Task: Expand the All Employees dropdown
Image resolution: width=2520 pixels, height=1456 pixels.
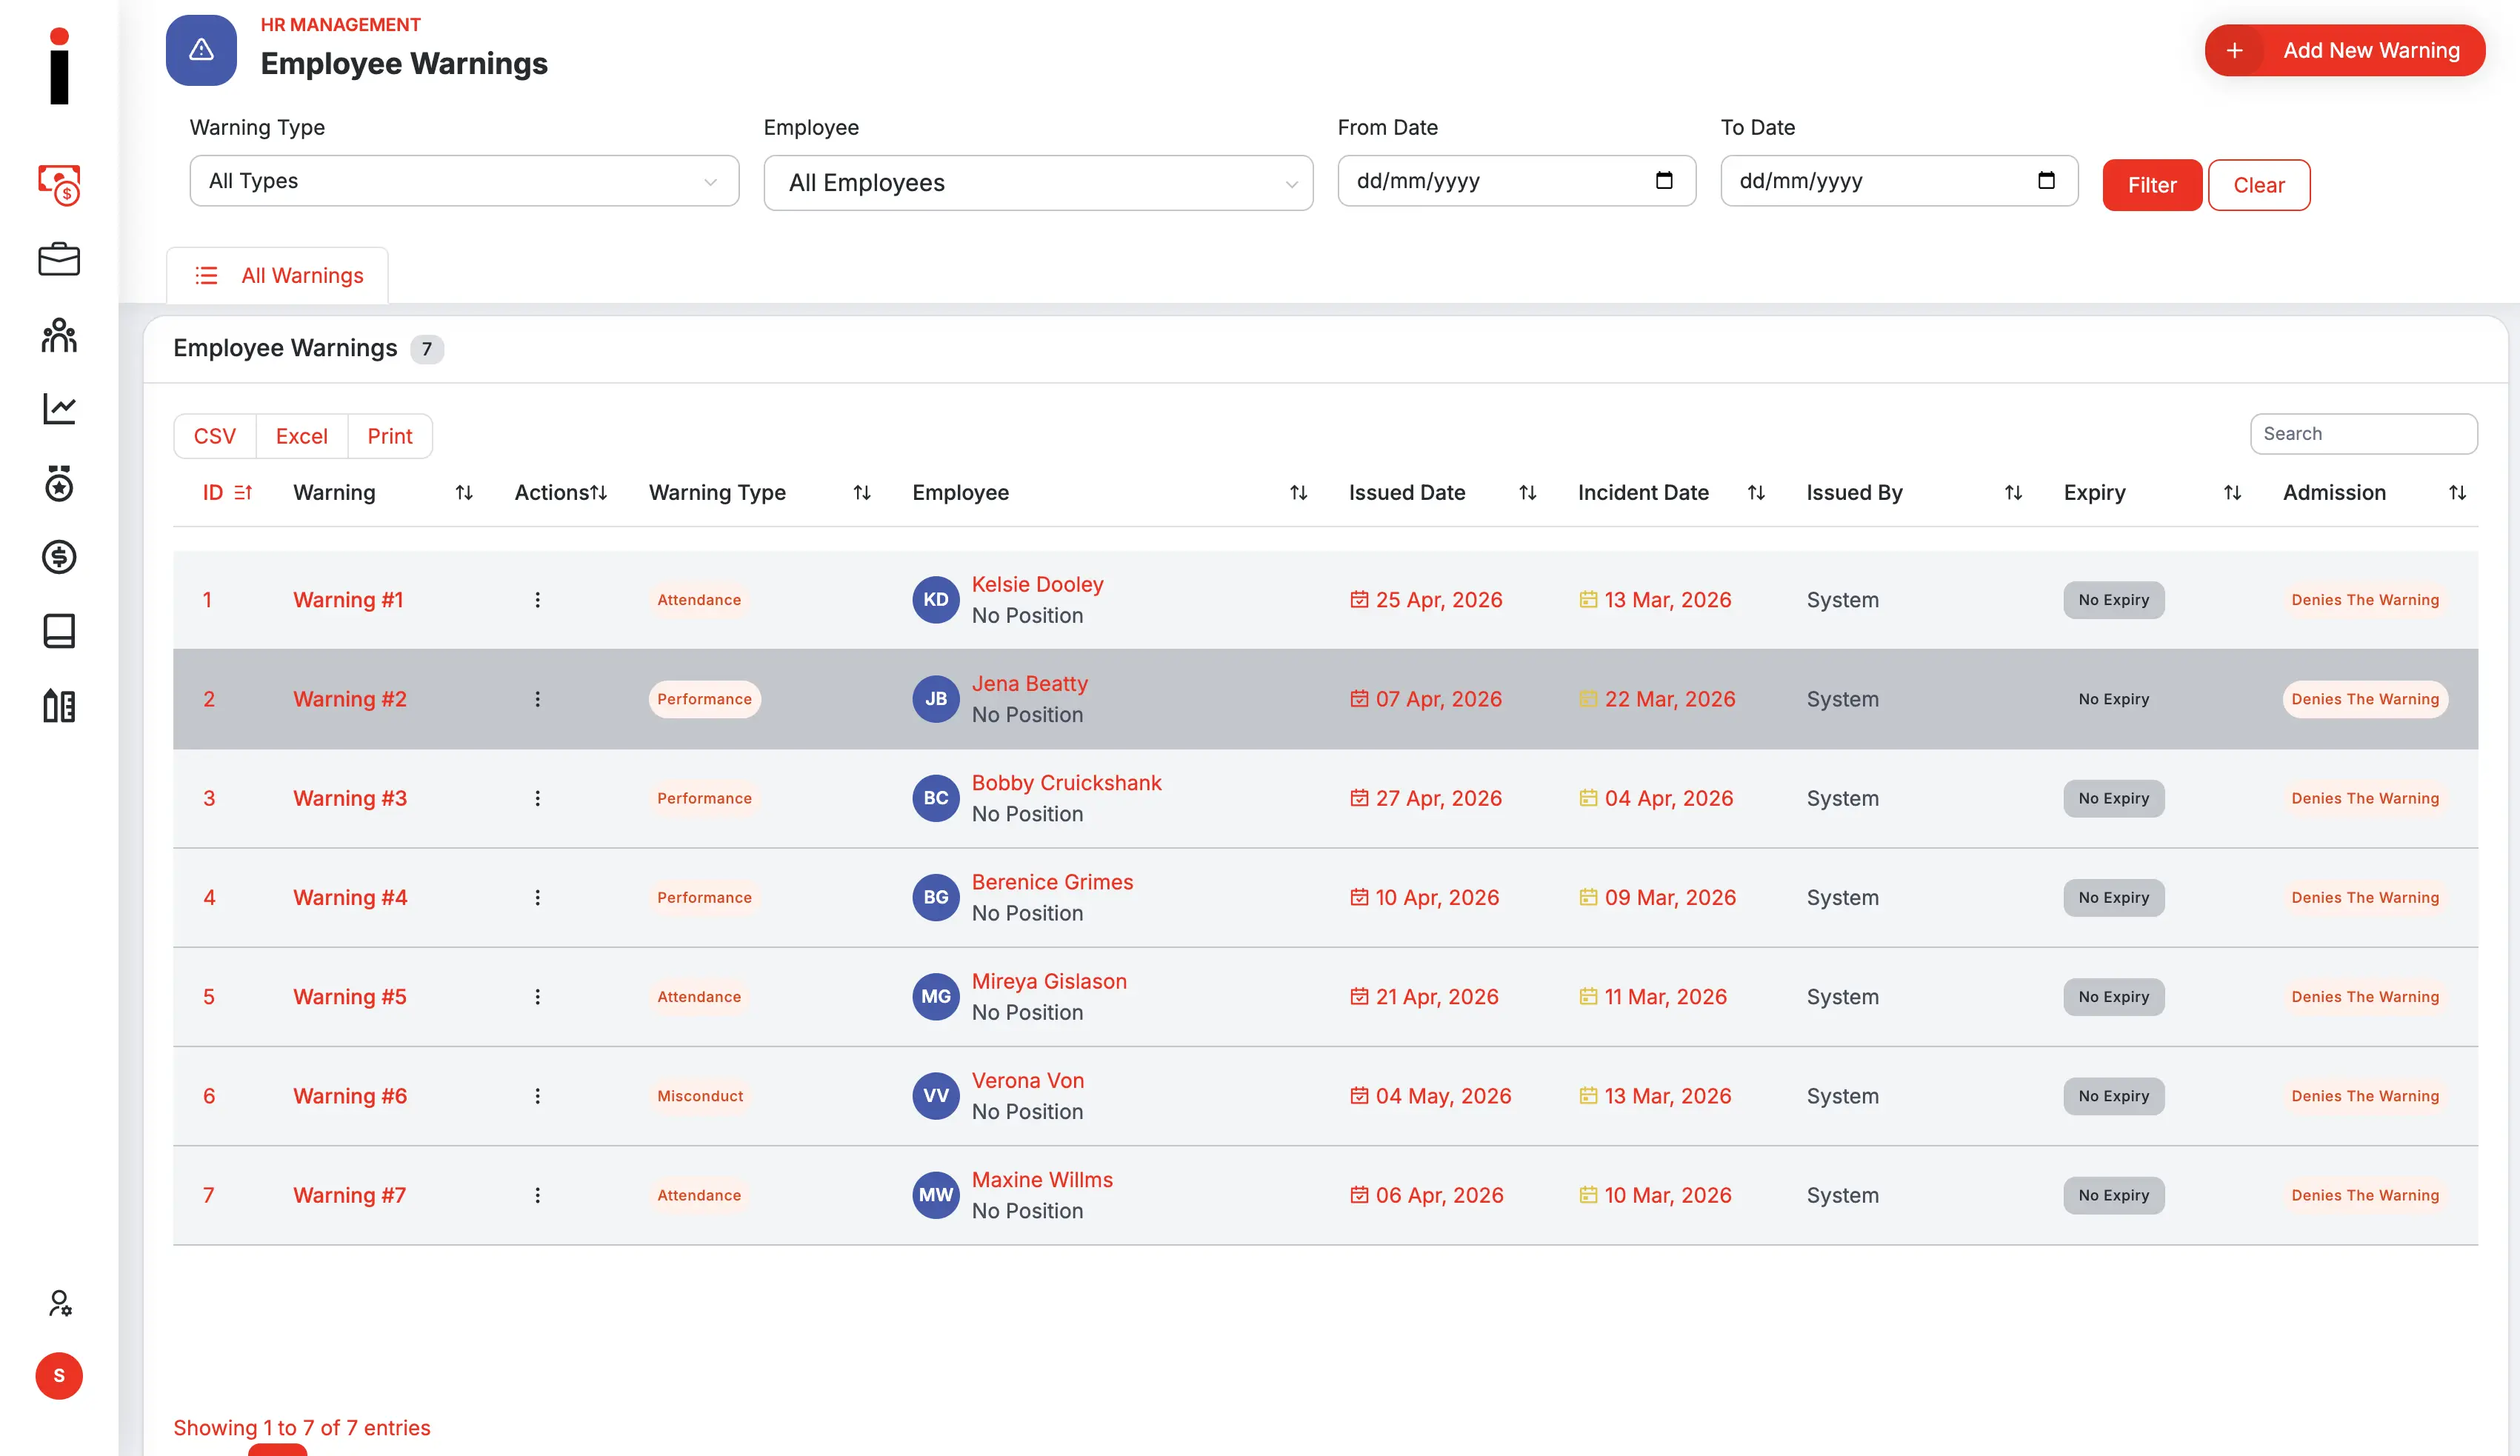Action: 1038,183
